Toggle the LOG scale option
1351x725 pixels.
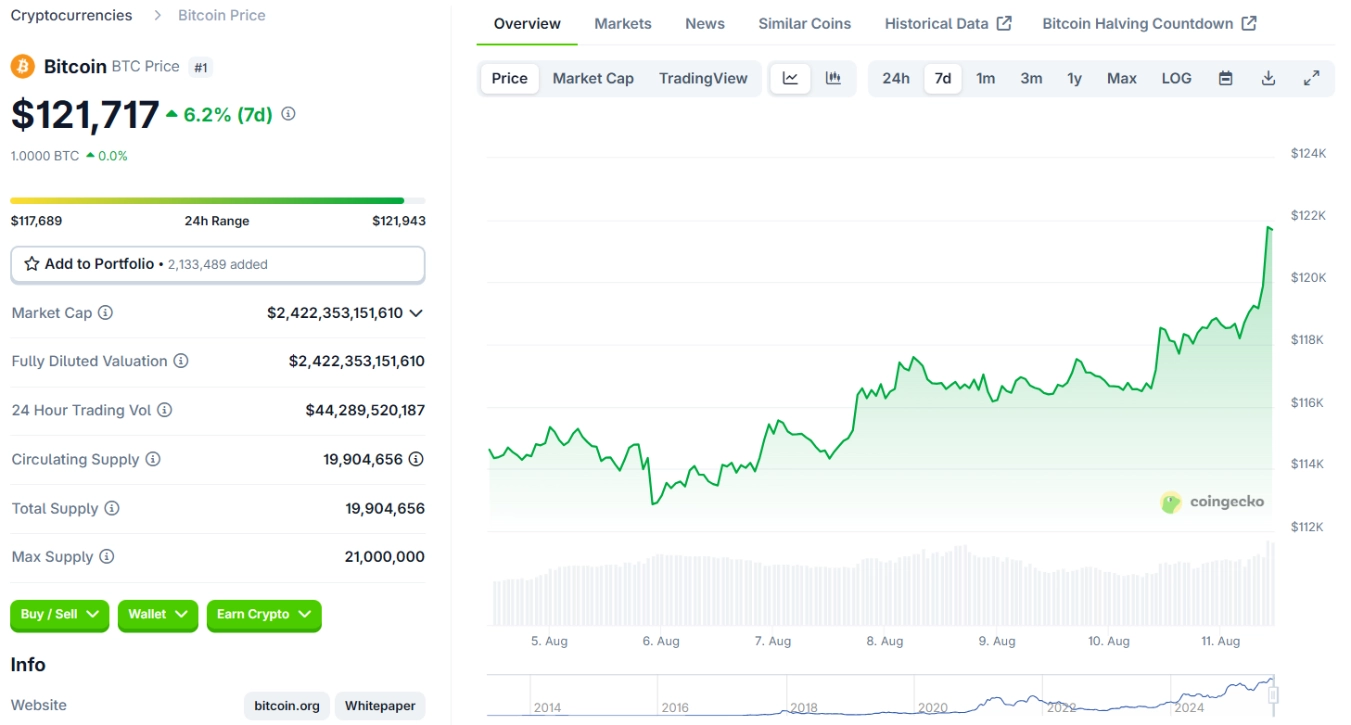click(x=1176, y=78)
